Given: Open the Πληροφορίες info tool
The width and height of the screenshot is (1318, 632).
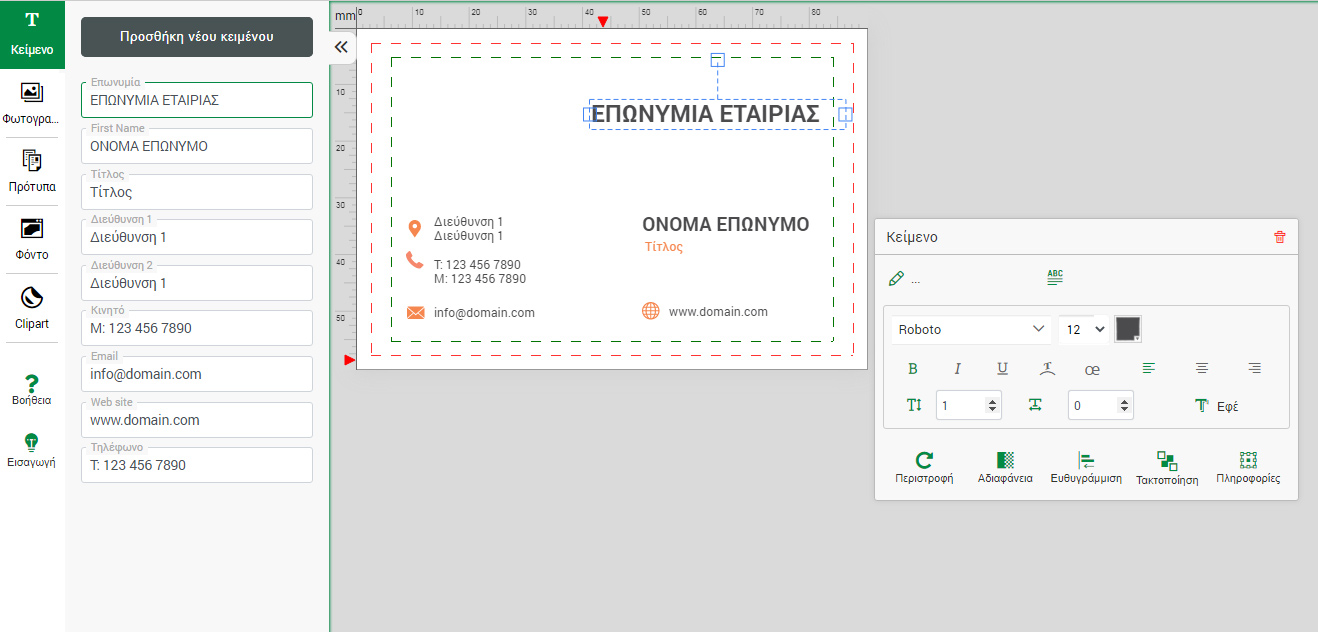Looking at the screenshot, I should tap(1248, 460).
